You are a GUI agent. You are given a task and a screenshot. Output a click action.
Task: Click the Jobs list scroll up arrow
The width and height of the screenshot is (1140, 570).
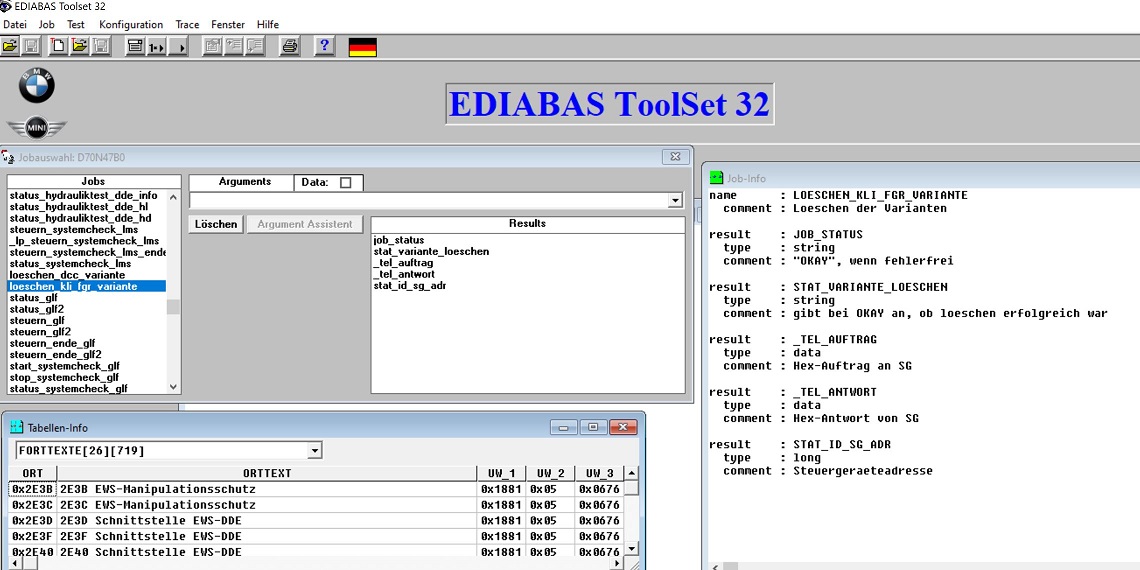pyautogui.click(x=173, y=196)
